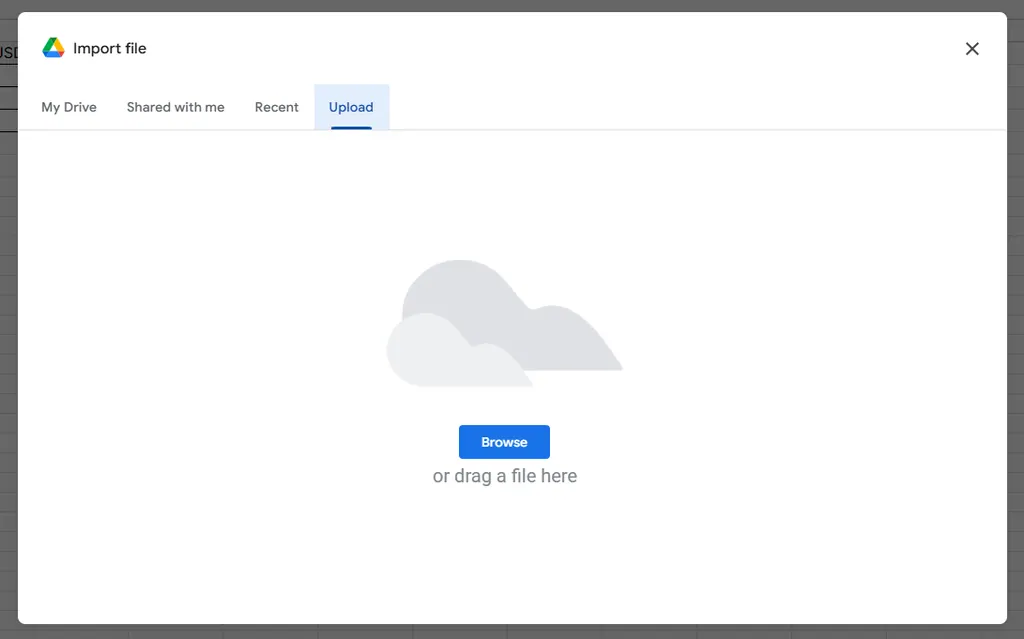The height and width of the screenshot is (639, 1024).
Task: View the Recent files tab
Action: coord(276,107)
